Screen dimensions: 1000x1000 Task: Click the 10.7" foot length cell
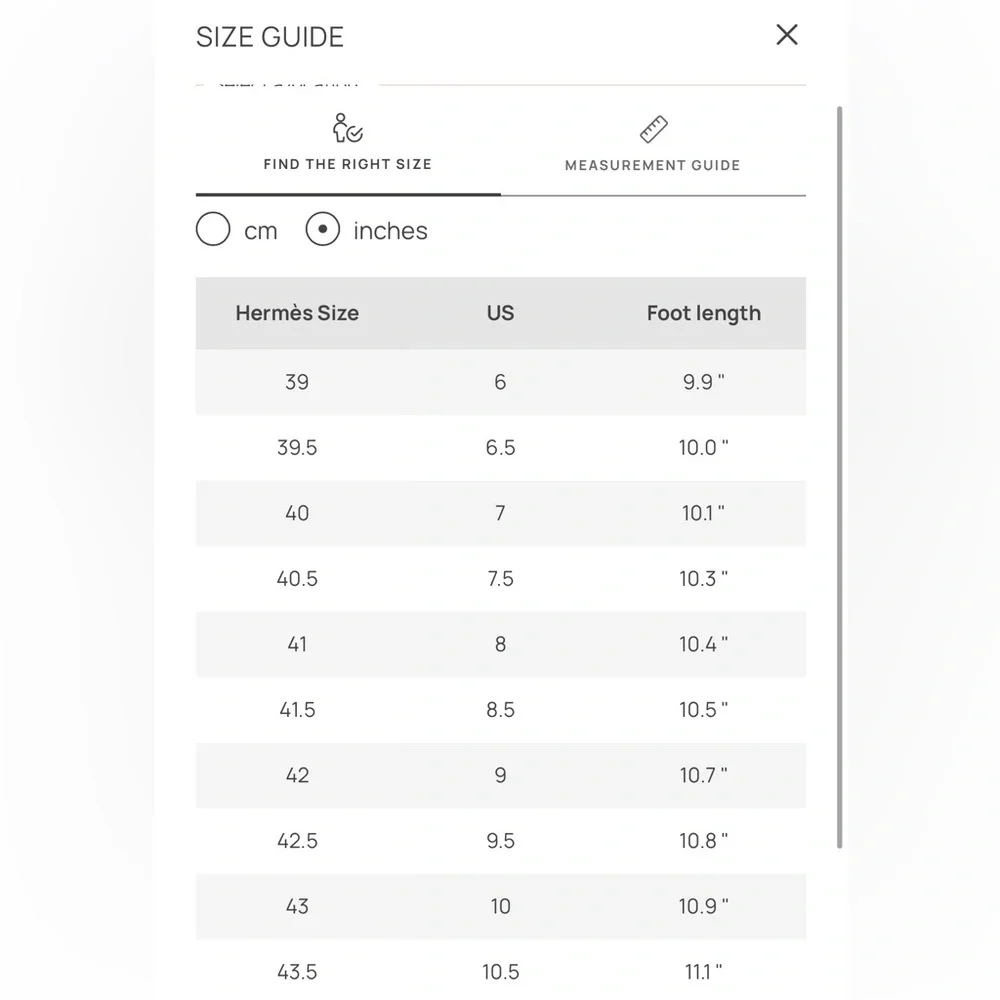(703, 775)
